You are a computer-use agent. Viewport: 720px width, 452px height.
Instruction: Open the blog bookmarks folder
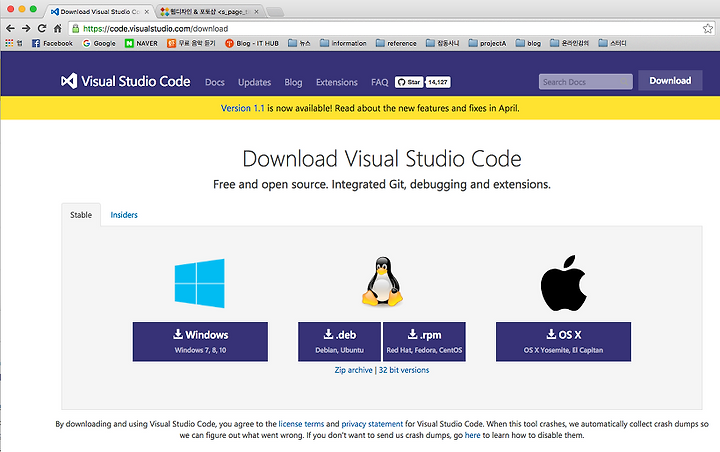528,43
